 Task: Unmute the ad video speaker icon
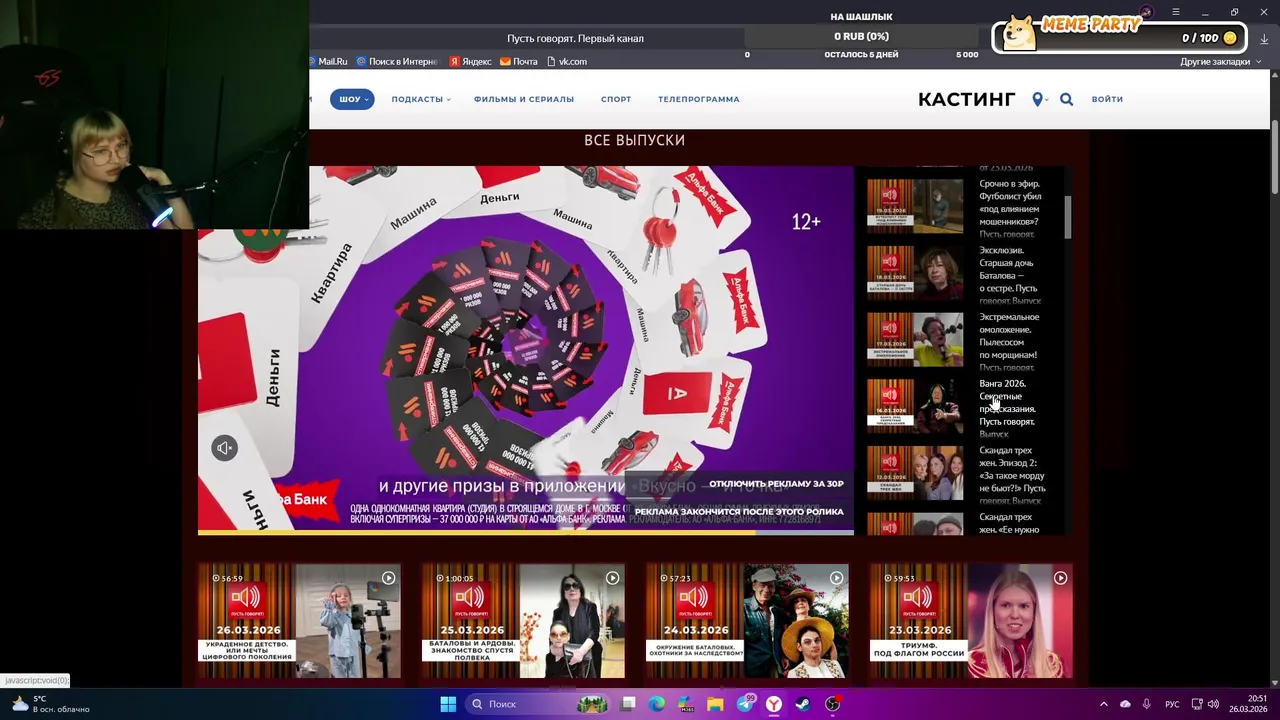(x=225, y=448)
